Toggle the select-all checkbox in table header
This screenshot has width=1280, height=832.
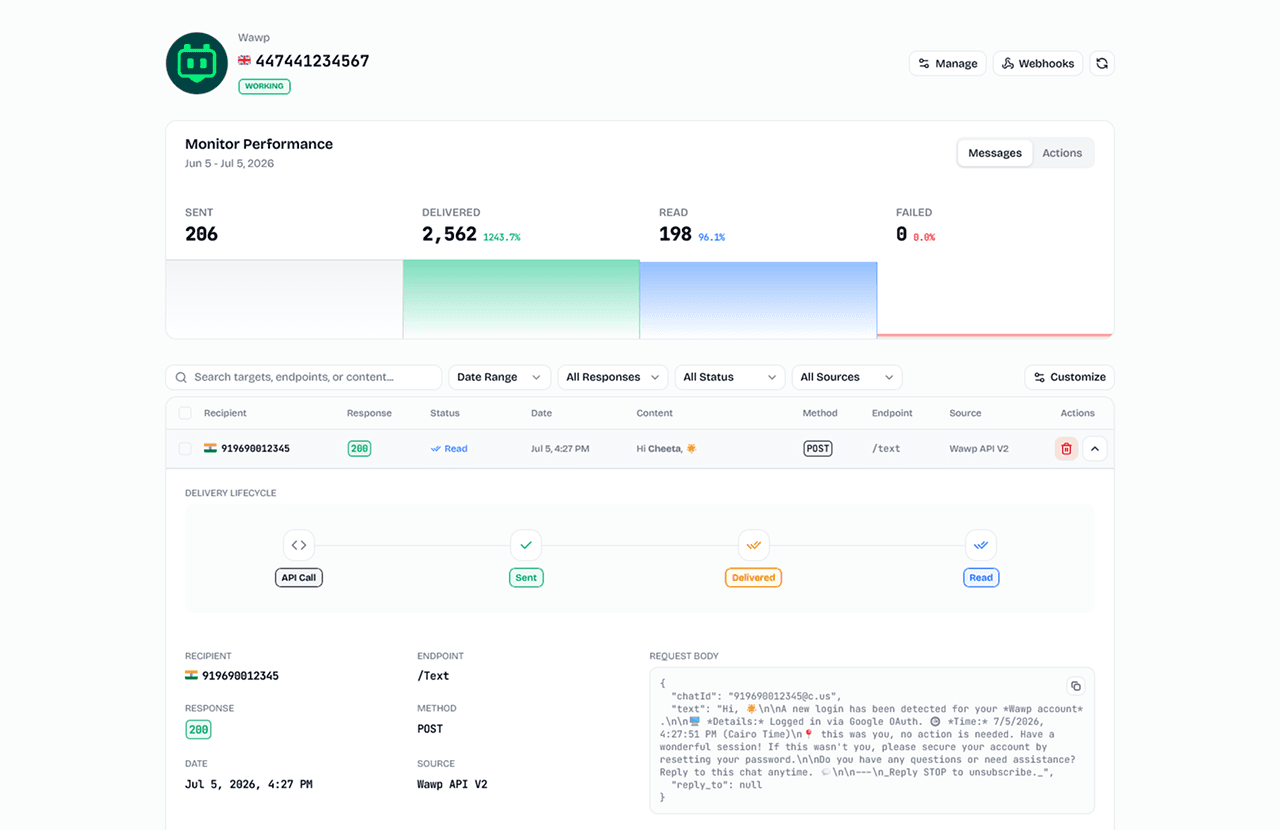(x=185, y=413)
